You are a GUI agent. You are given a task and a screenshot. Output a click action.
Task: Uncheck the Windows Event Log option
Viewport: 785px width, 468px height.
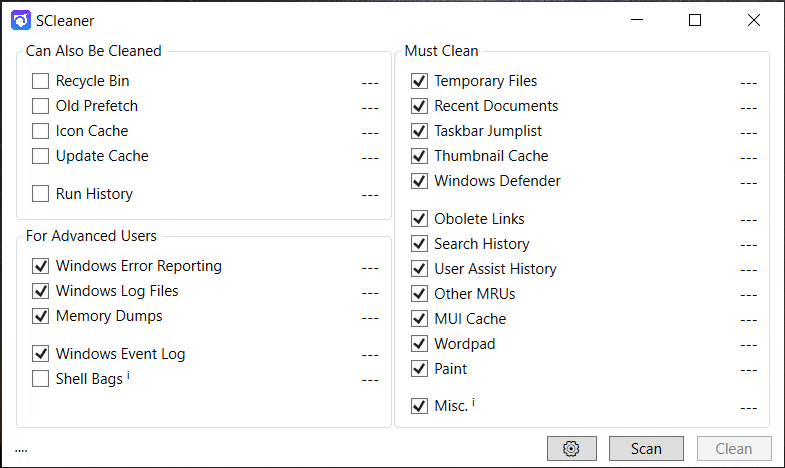tap(40, 354)
